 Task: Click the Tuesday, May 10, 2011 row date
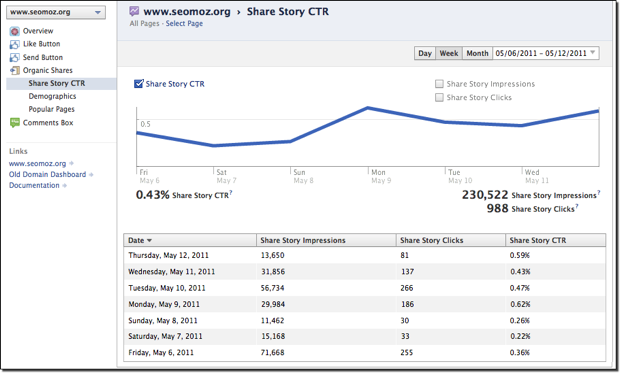tap(166, 288)
